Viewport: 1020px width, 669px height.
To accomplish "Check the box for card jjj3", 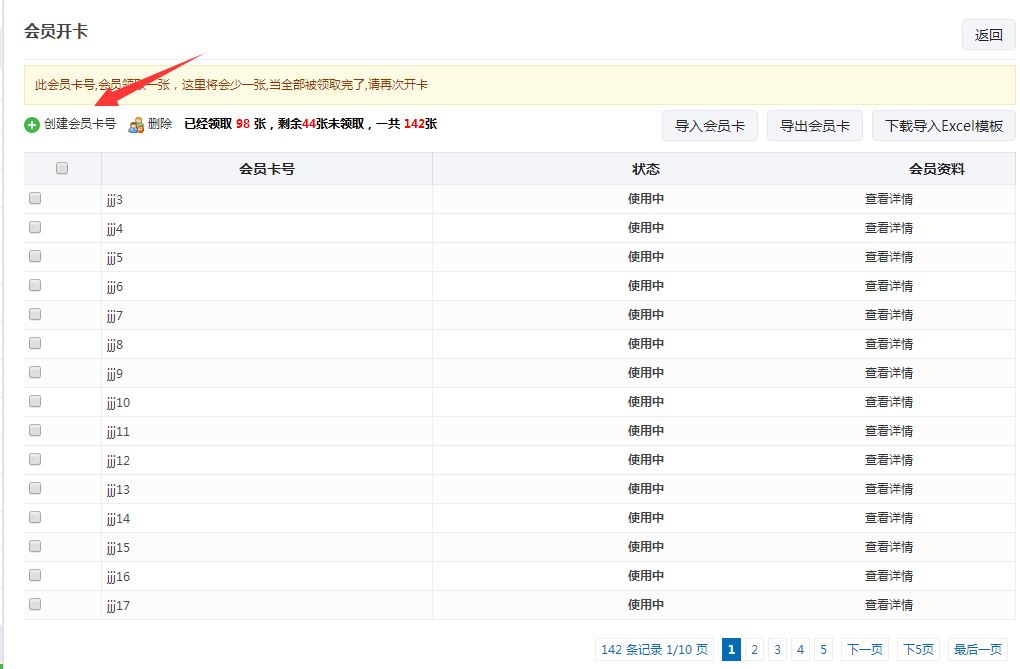I will pos(35,198).
